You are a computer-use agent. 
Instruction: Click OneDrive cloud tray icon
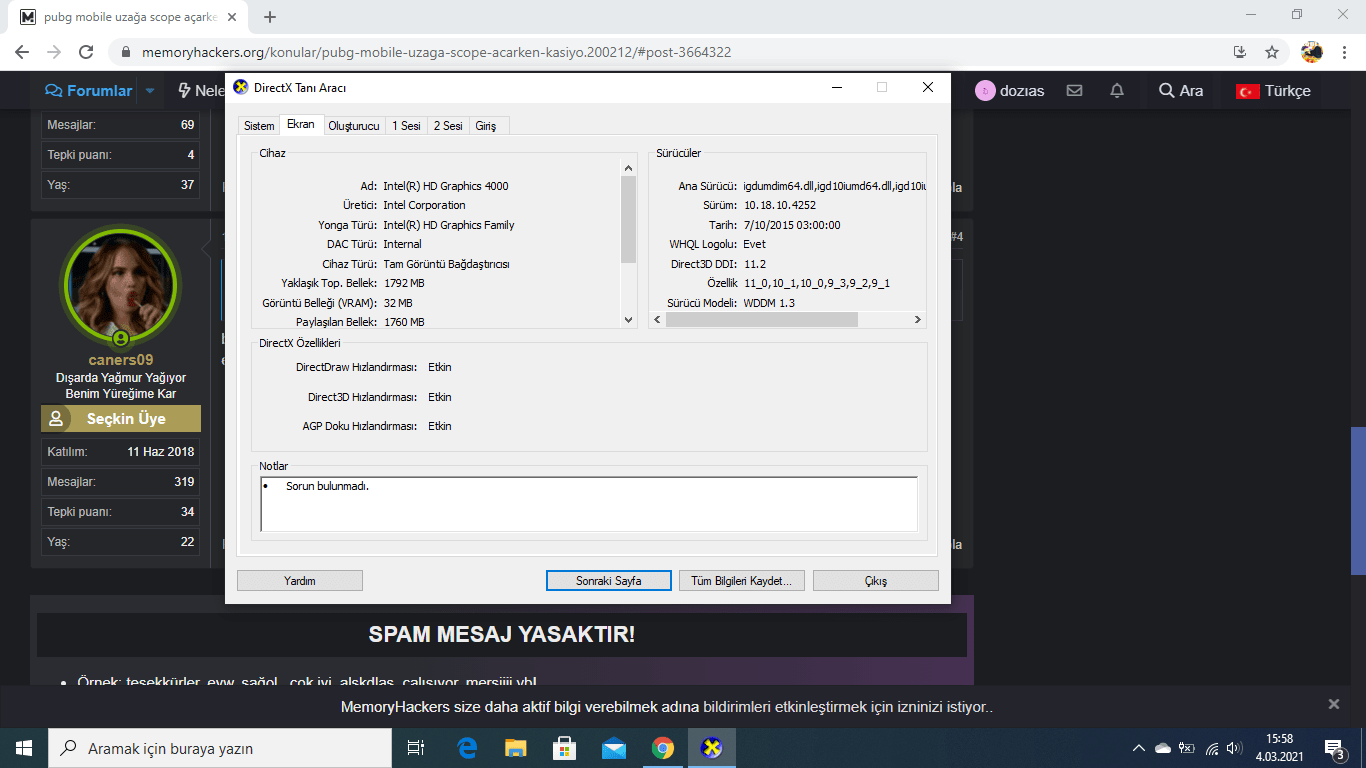click(x=1162, y=748)
